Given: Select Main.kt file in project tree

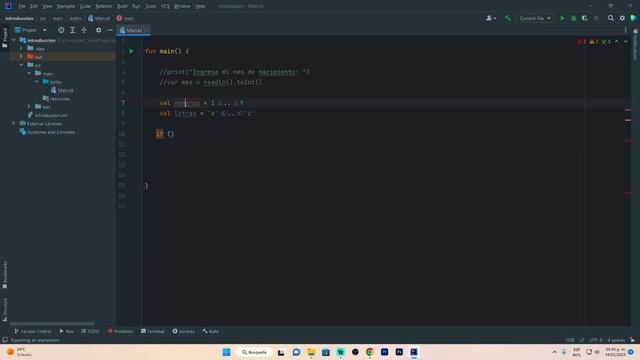Looking at the screenshot, I should [x=62, y=90].
